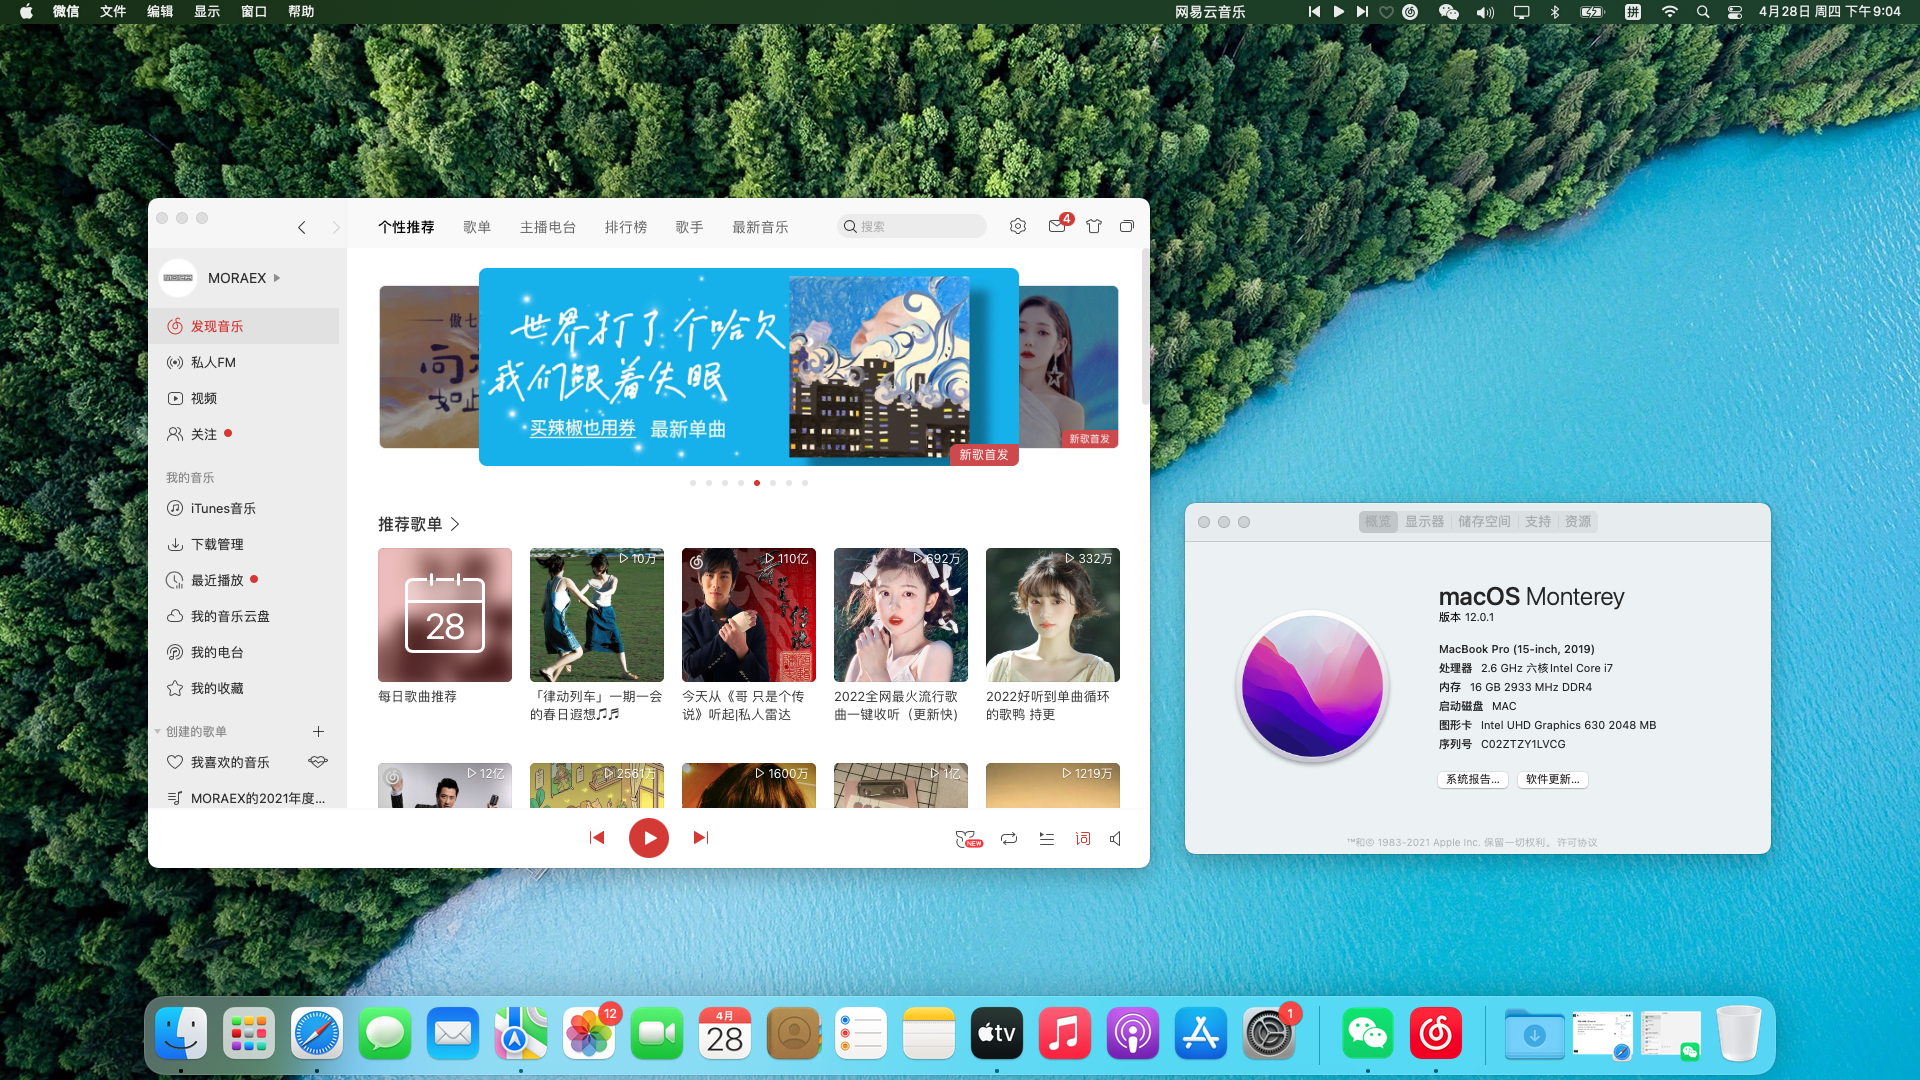Start heartbeat mode next to 我喜欢的音乐
1920x1080 pixels.
coord(318,762)
